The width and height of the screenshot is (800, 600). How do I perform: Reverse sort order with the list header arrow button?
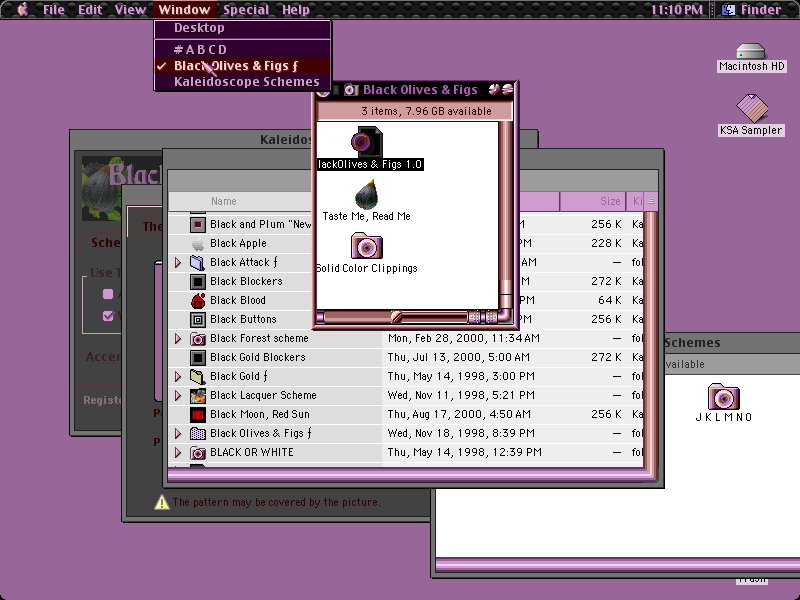[651, 201]
